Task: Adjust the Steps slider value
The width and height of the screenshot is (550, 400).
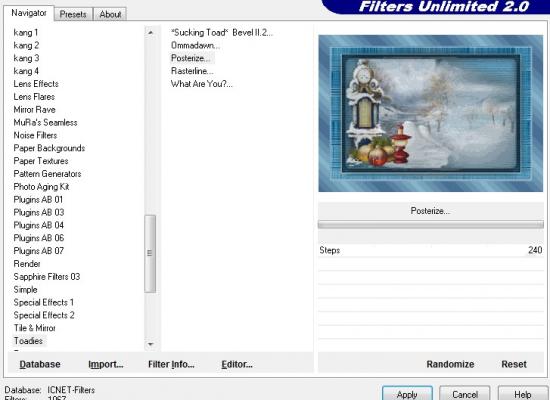Action: (431, 250)
